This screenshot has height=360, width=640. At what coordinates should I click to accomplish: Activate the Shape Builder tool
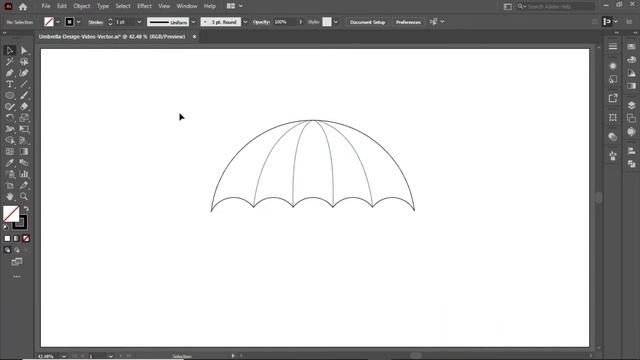coord(10,140)
